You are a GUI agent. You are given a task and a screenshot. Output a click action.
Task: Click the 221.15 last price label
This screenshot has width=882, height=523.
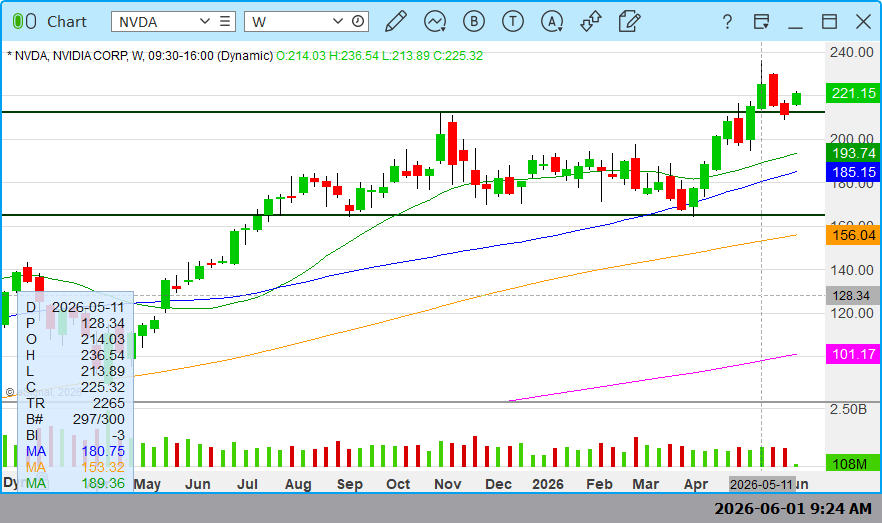(x=853, y=93)
